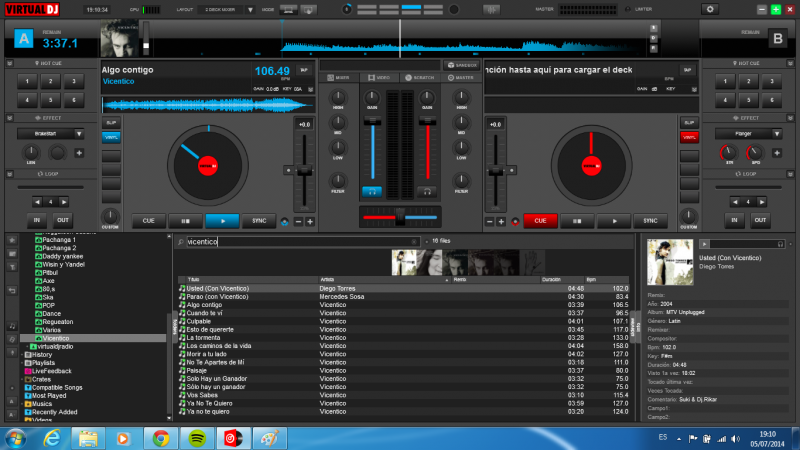The image size is (800, 450).
Task: Turn deck B Filter knob
Action: [461, 180]
